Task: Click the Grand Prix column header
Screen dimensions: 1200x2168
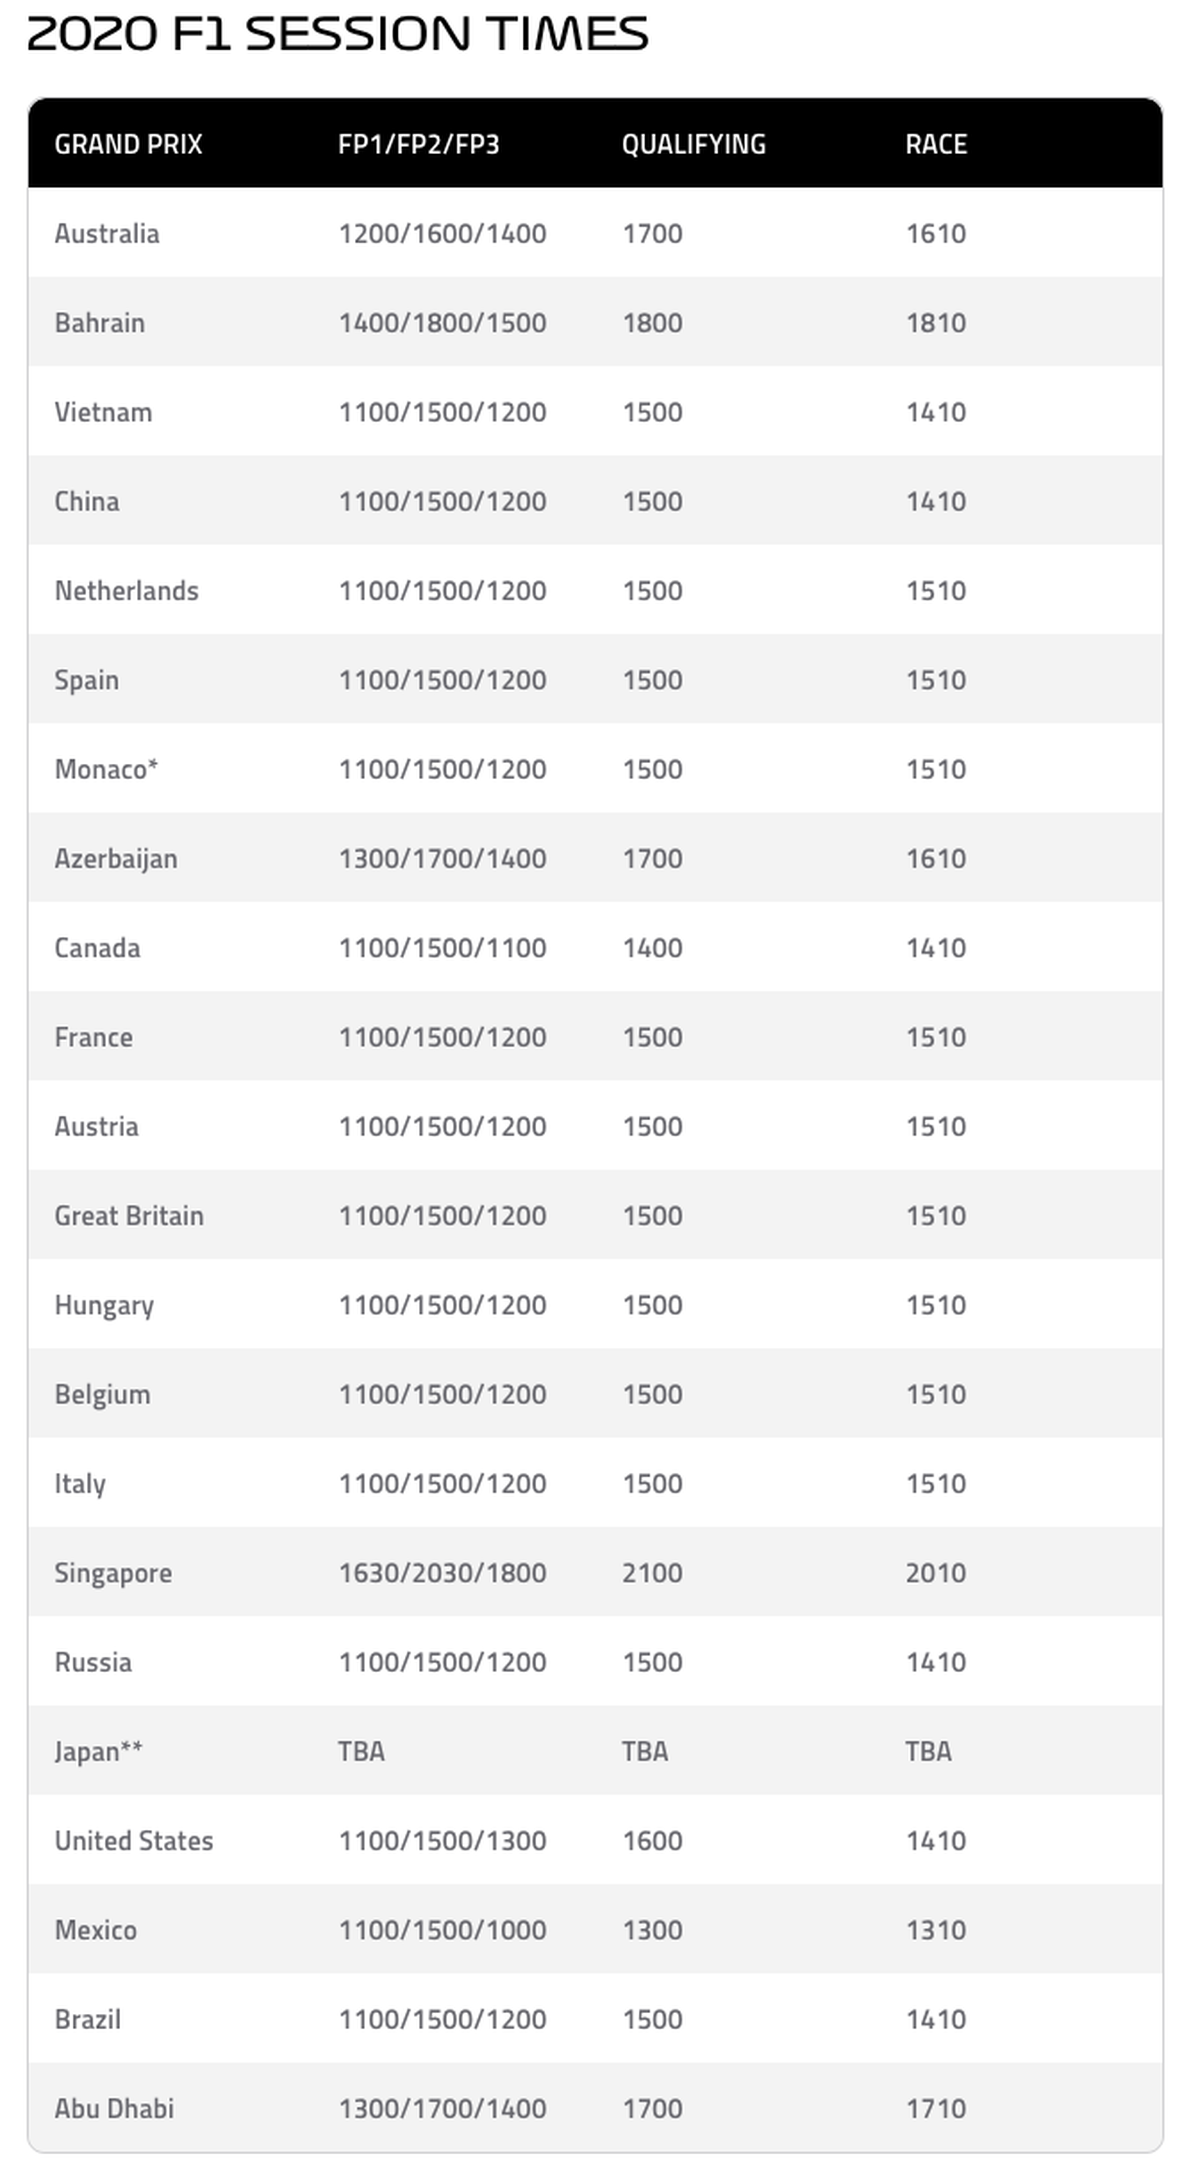Action: pos(128,145)
